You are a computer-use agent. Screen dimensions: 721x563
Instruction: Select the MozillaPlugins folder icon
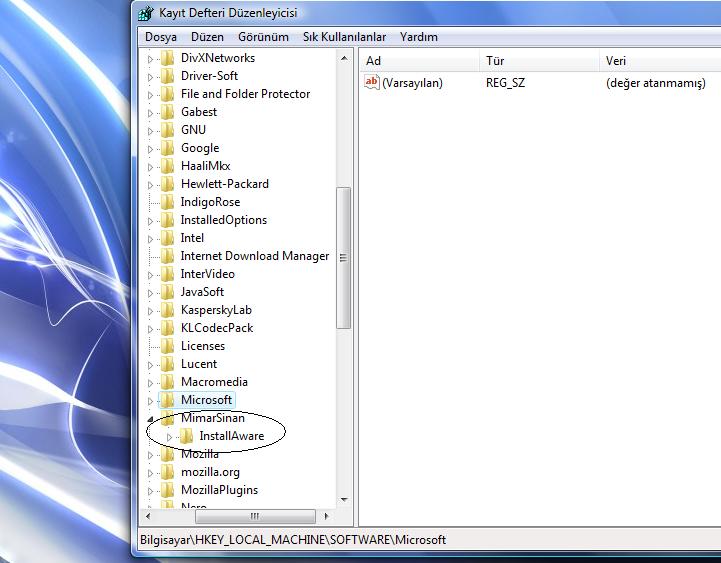pos(167,490)
